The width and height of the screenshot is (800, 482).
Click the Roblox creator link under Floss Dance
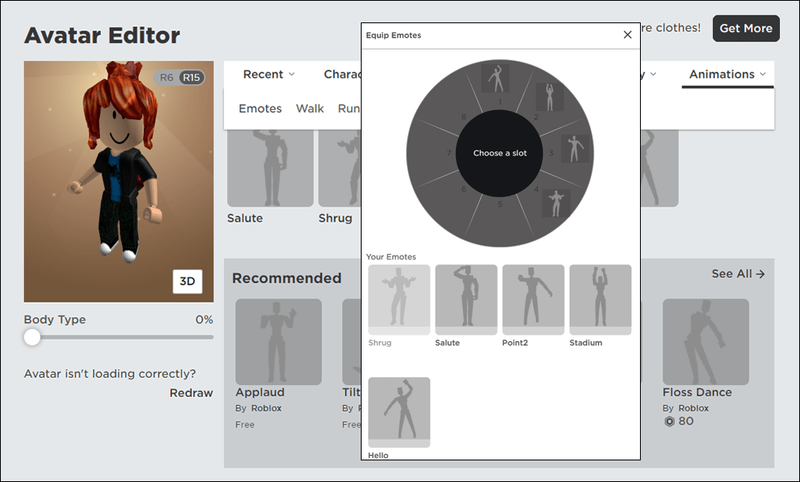[x=693, y=408]
